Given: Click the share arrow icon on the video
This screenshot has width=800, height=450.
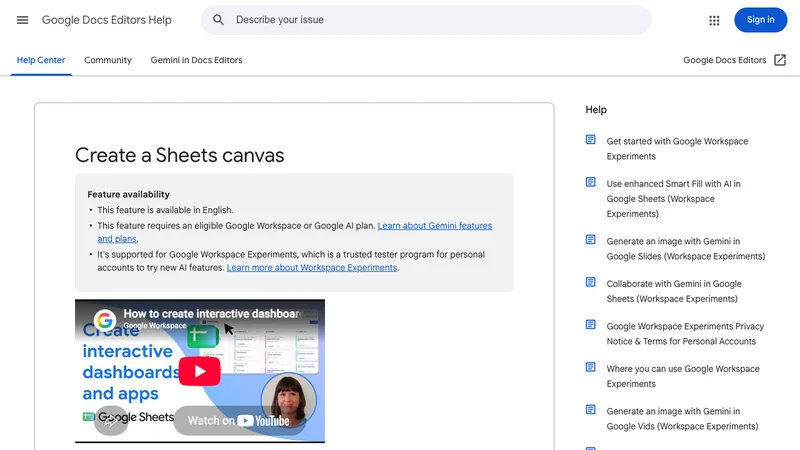Looking at the screenshot, I should 111,420.
